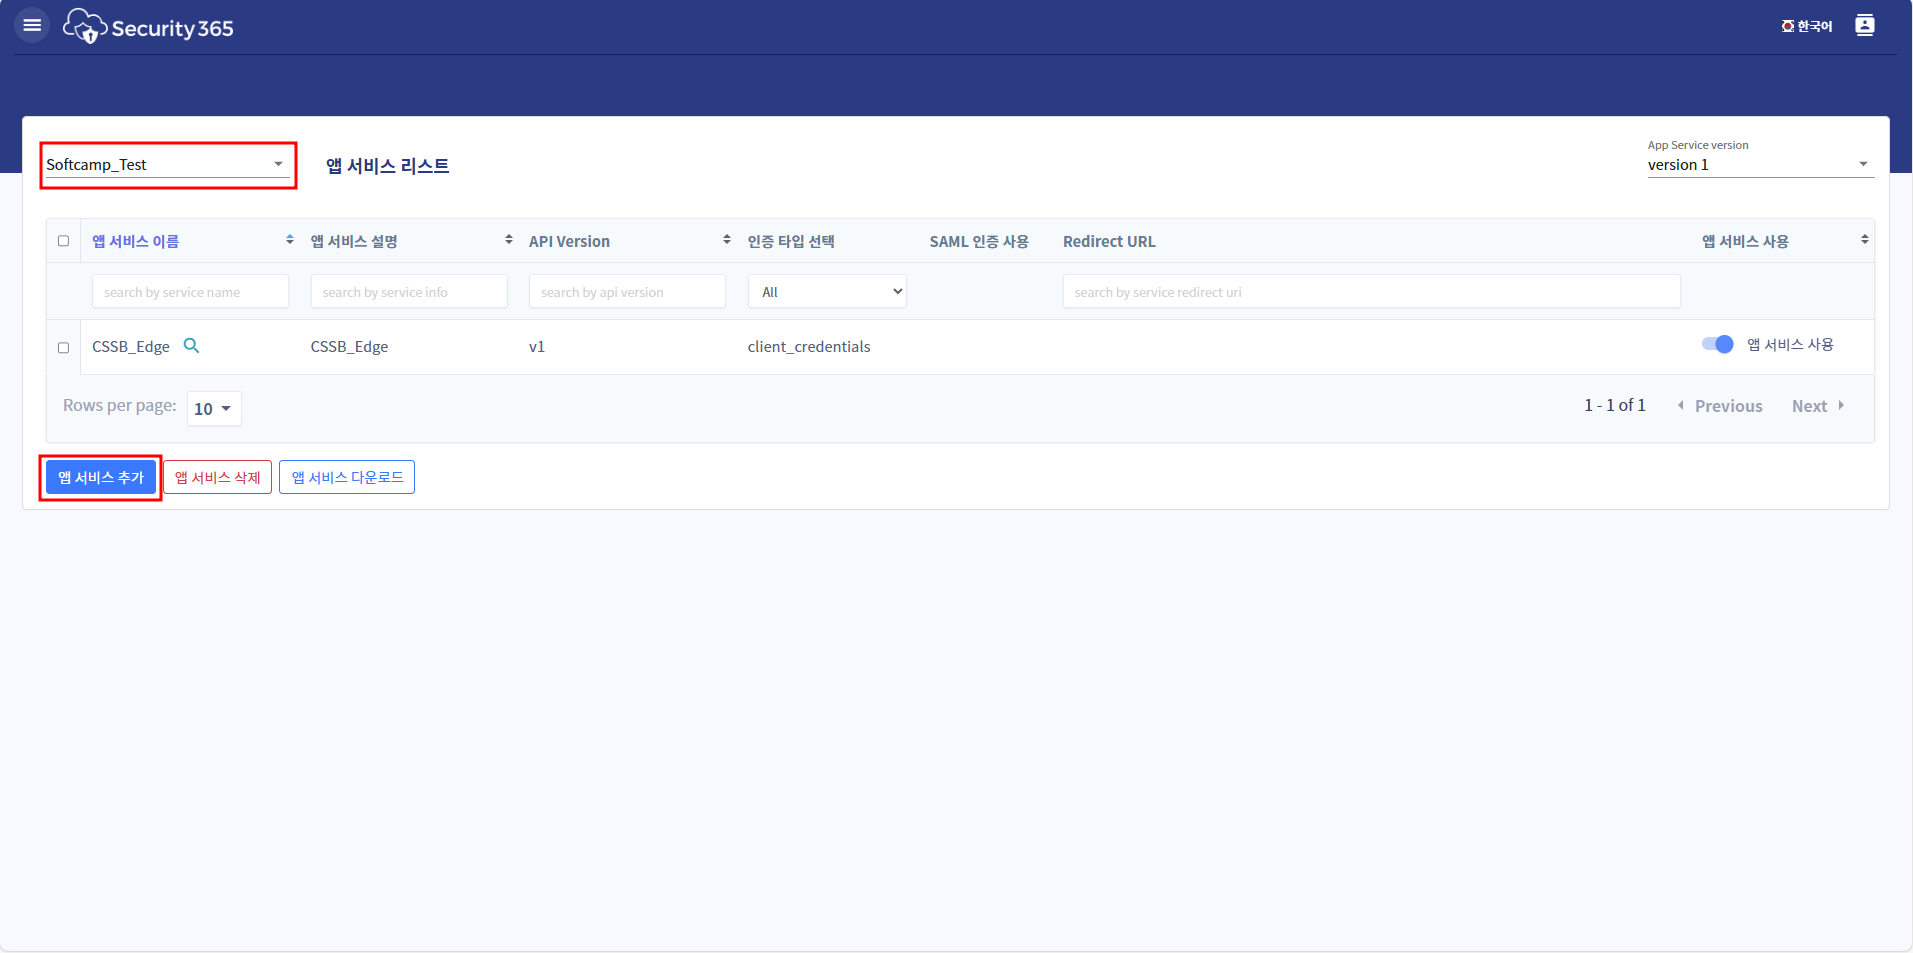Toggle off 앱 서비스 사용 switch for CSSB_Edge
The width and height of the screenshot is (1913, 953).
coord(1717,344)
